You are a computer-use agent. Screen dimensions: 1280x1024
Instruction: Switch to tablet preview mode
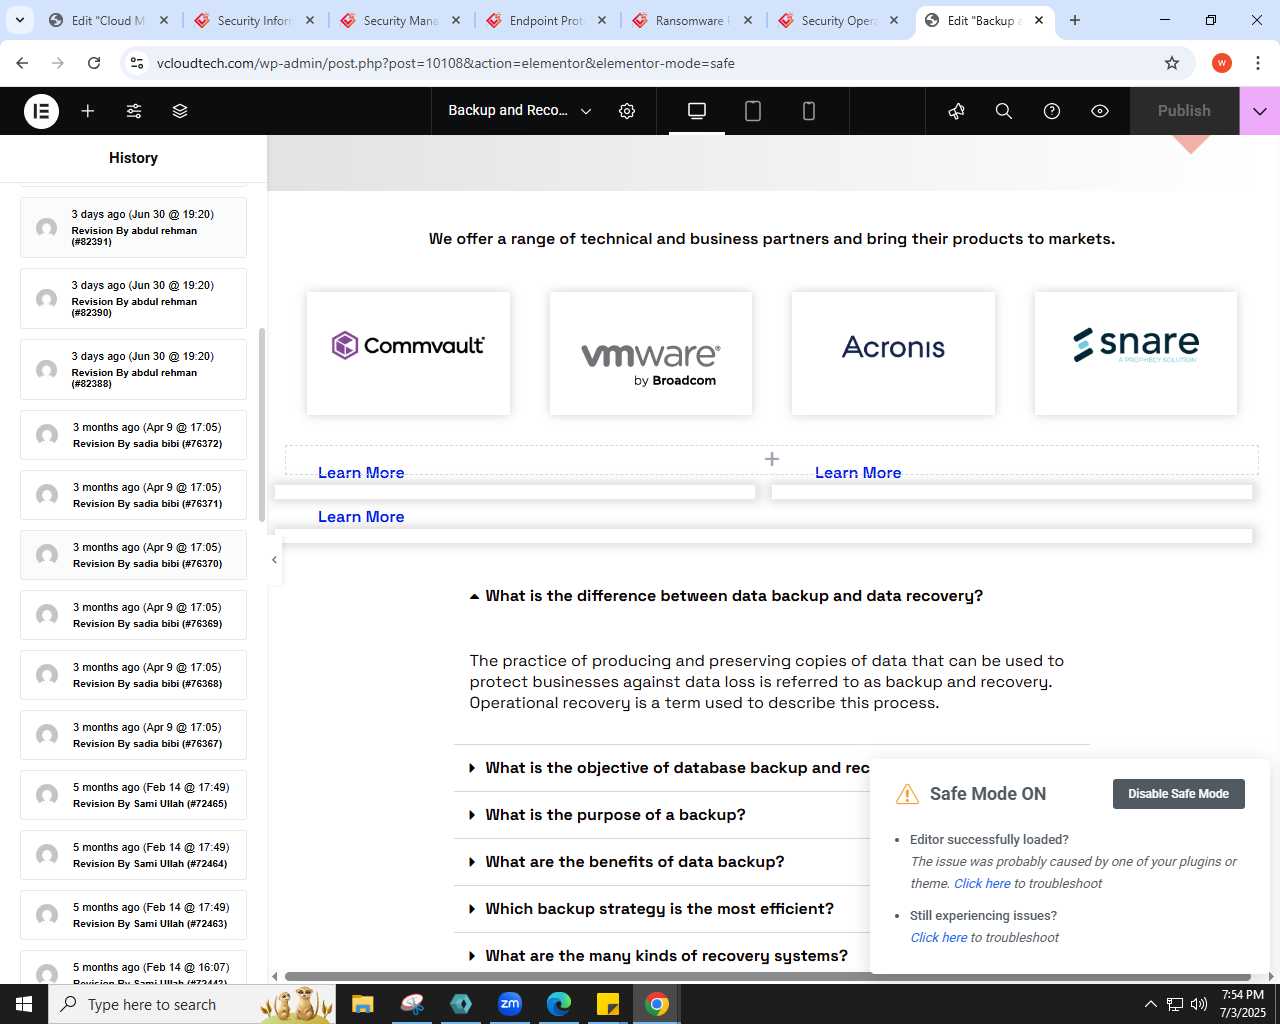tap(753, 111)
